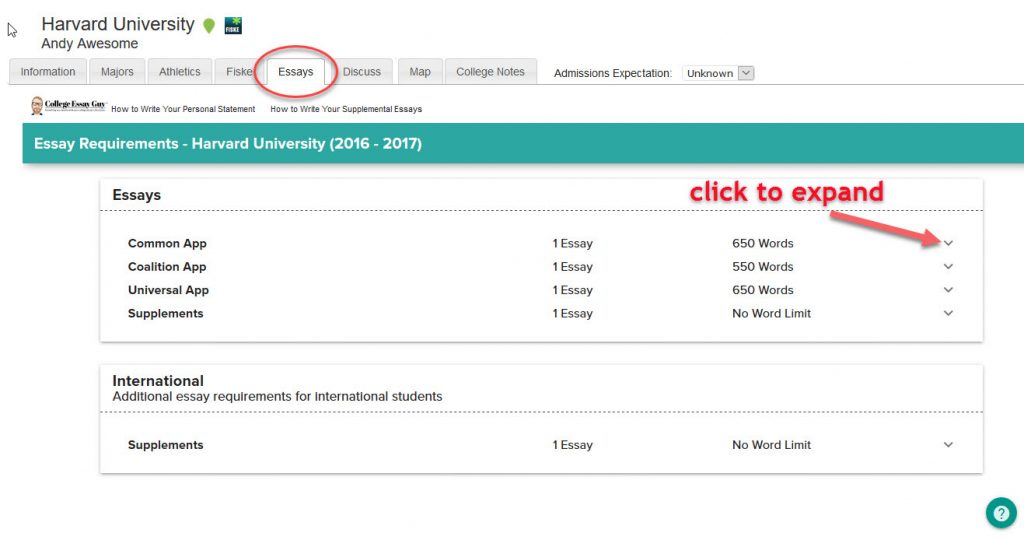
Task: Expand the Coalition App essay row
Action: [x=948, y=266]
